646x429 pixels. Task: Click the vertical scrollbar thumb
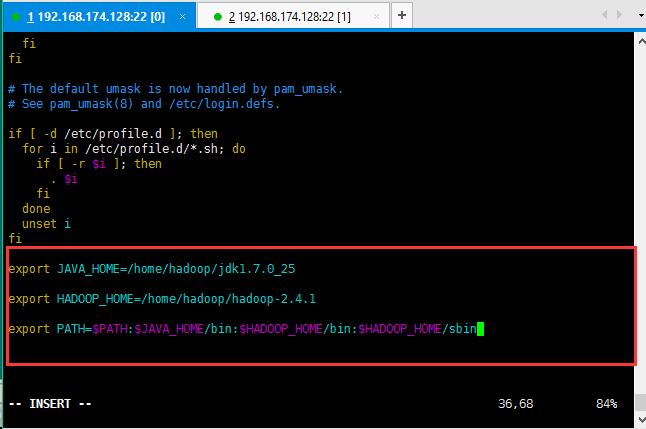641,403
